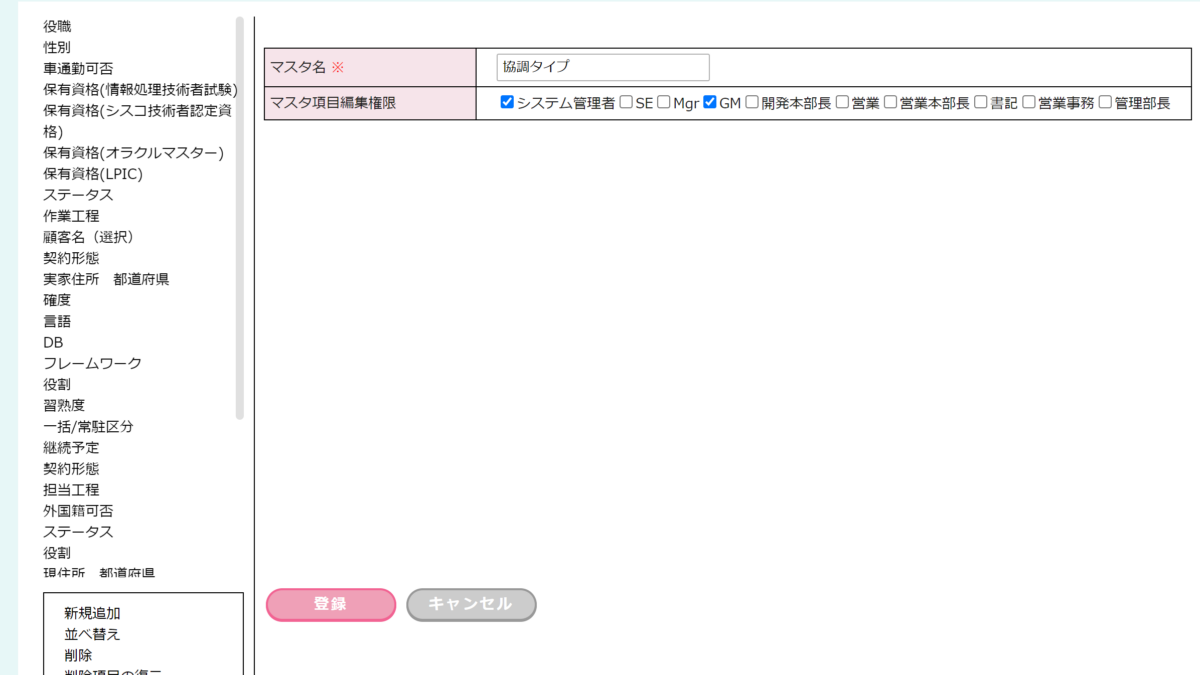Select 外国籍可否 in the master list

(x=78, y=510)
